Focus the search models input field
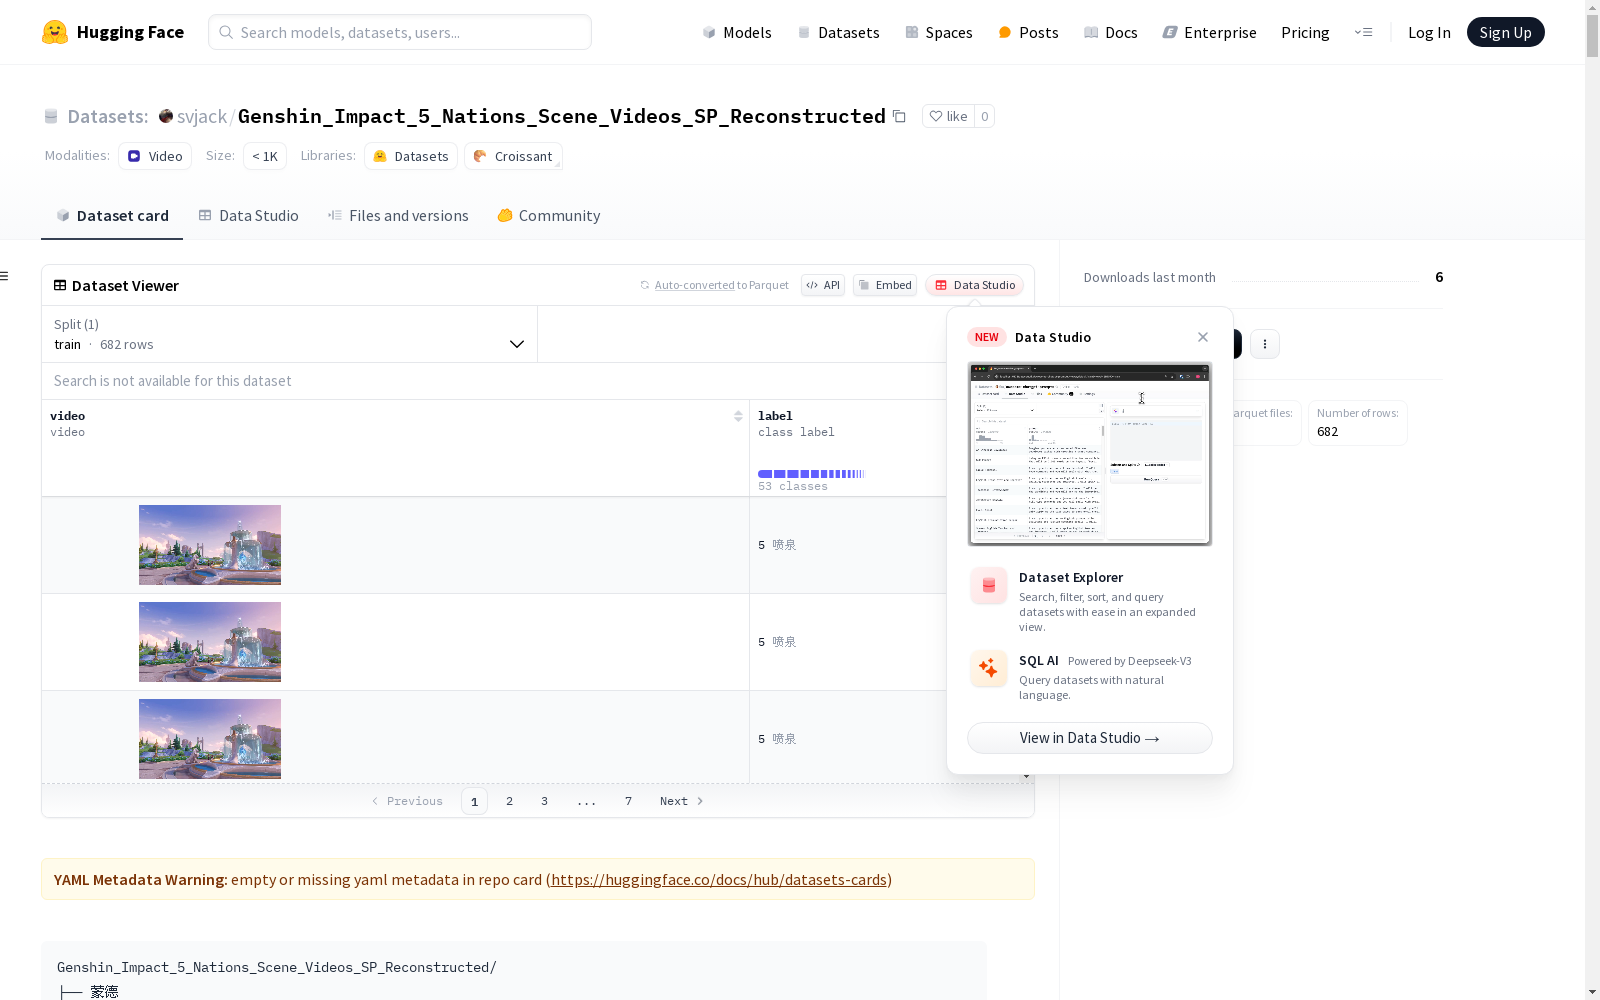 [x=400, y=32]
